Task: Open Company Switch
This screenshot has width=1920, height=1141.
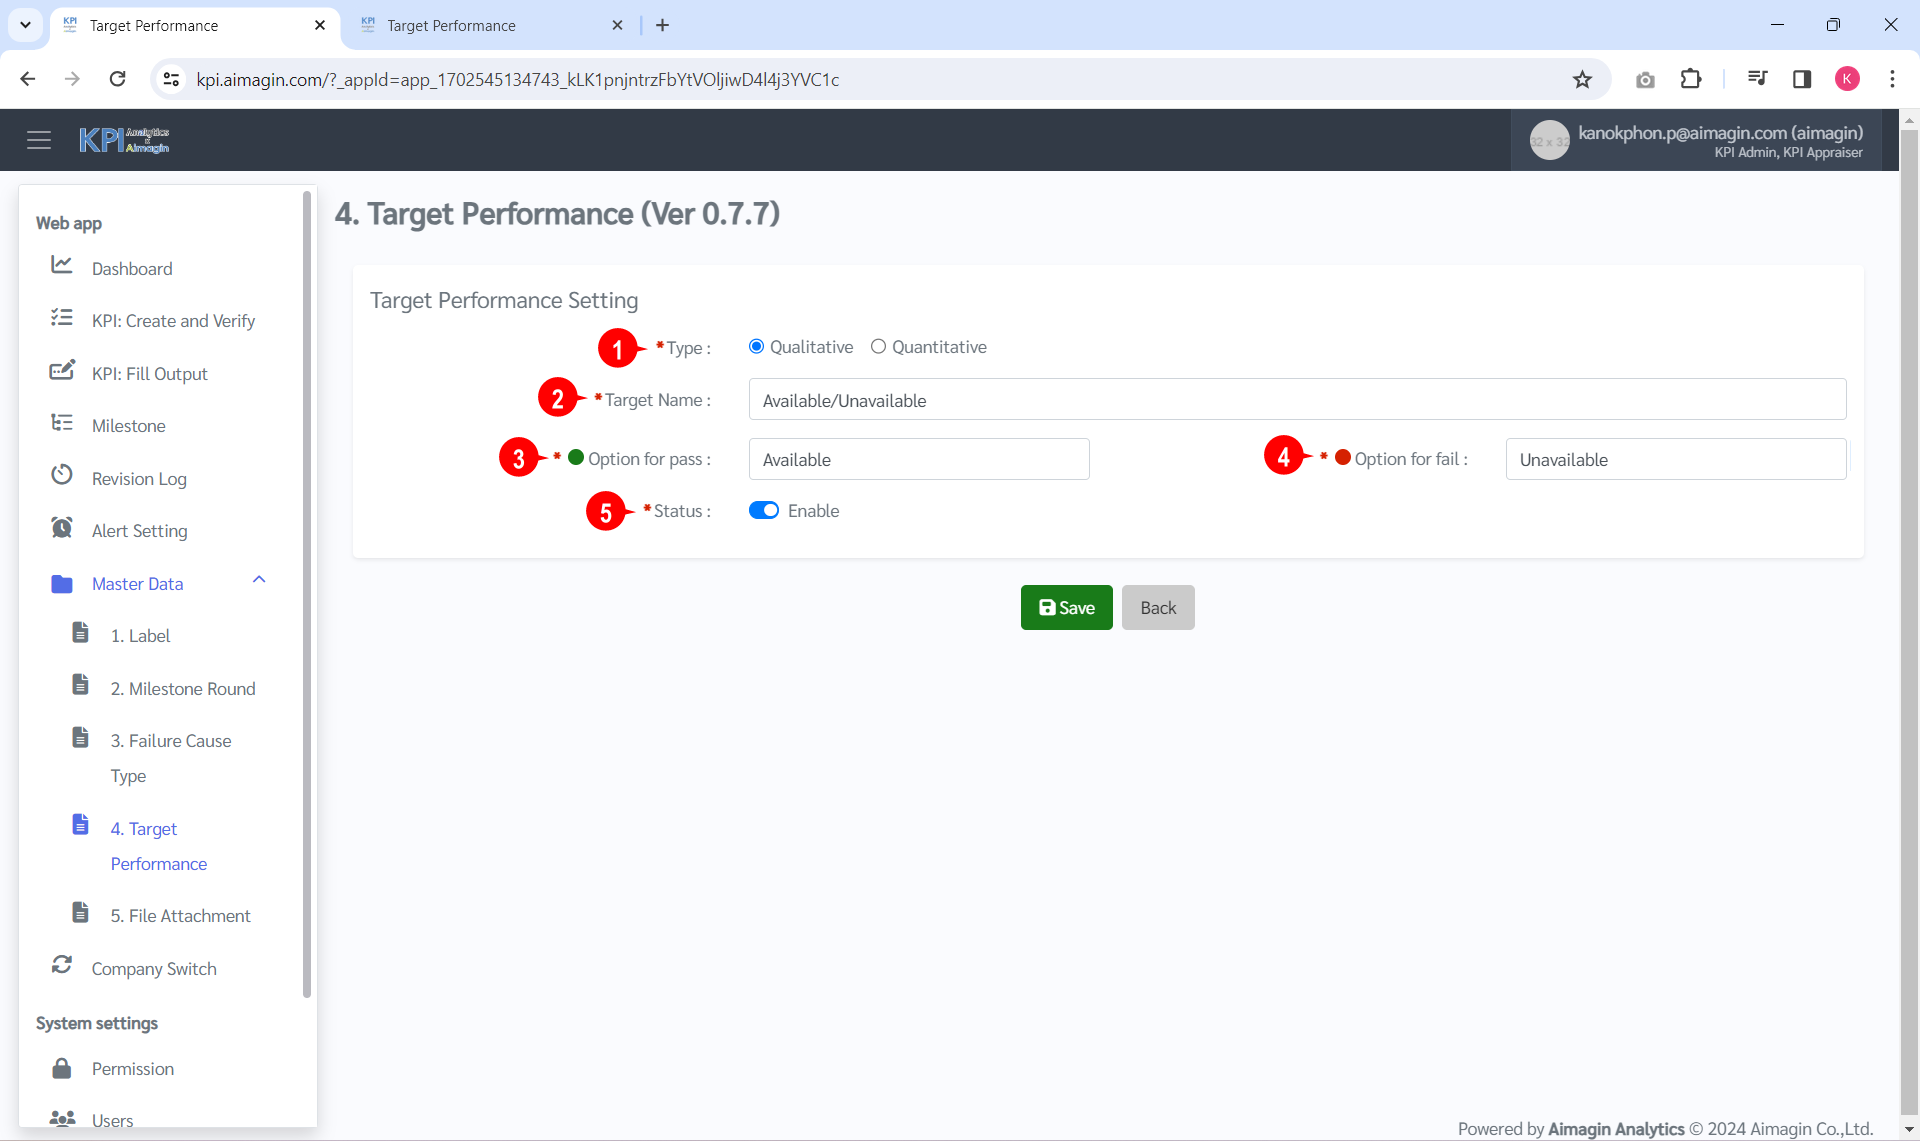Action: pyautogui.click(x=154, y=968)
